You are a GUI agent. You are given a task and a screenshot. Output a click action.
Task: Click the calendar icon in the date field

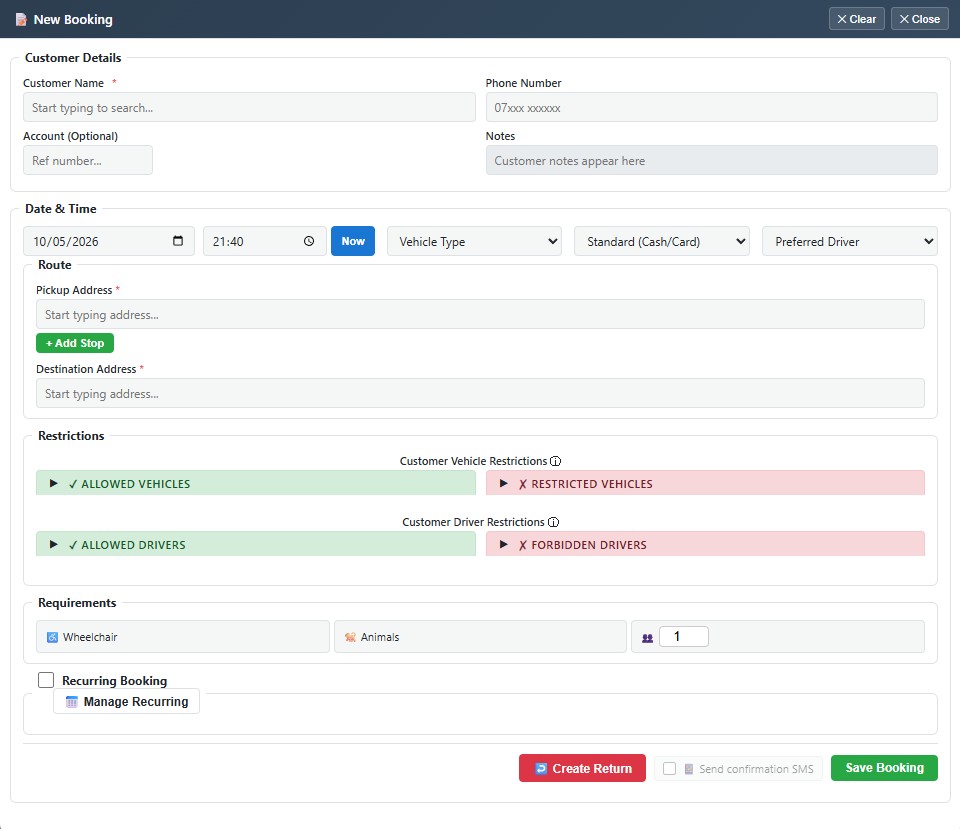[178, 241]
